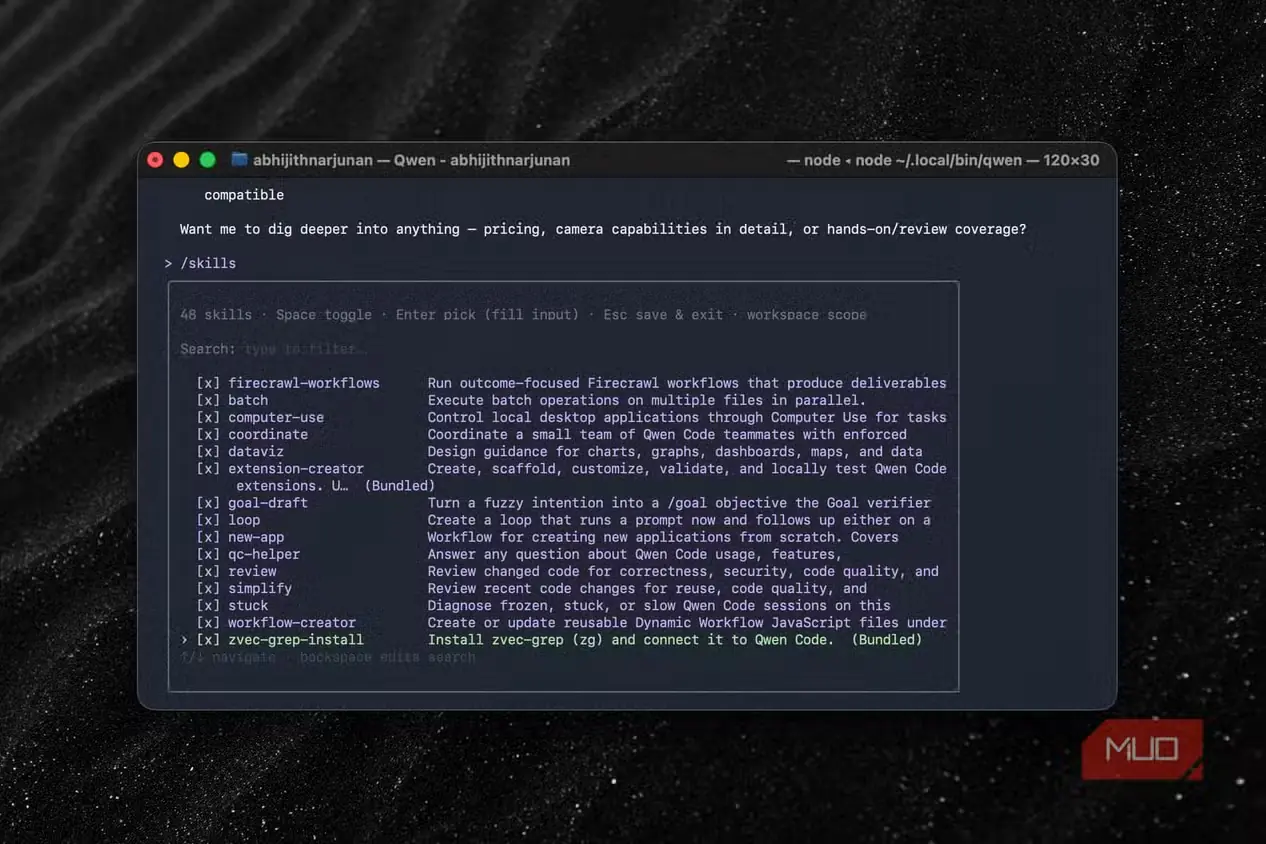1266x844 pixels.
Task: Click the 'compatible' output line
Action: (244, 195)
